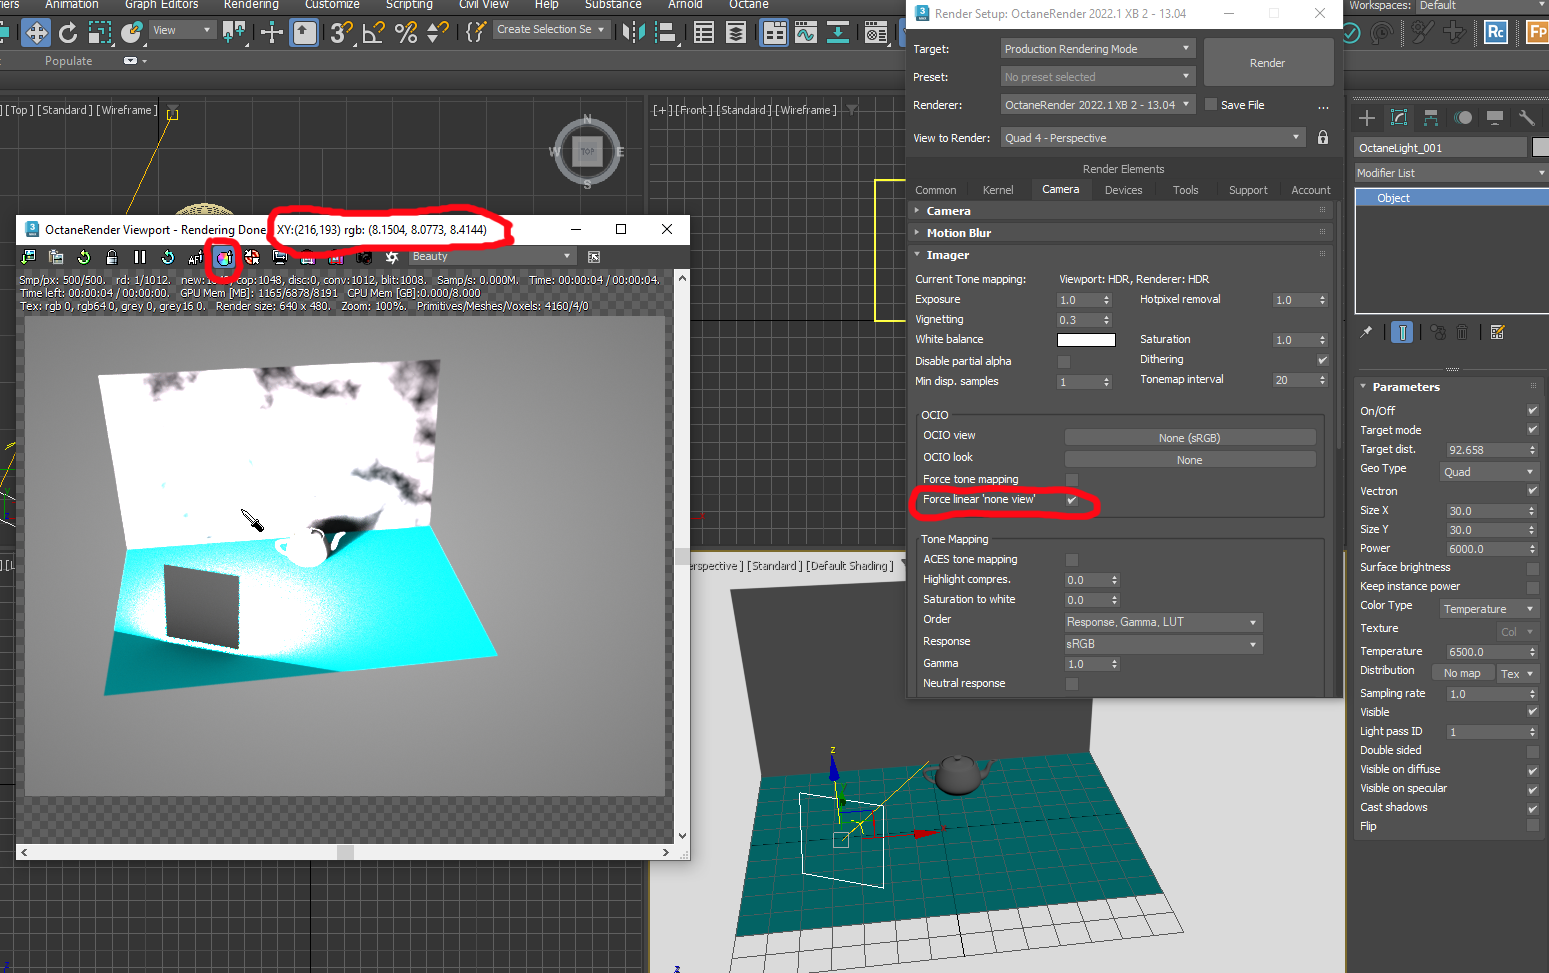Toggle Force linear 'none view' checkbox
This screenshot has height=973, width=1549.
(1072, 500)
